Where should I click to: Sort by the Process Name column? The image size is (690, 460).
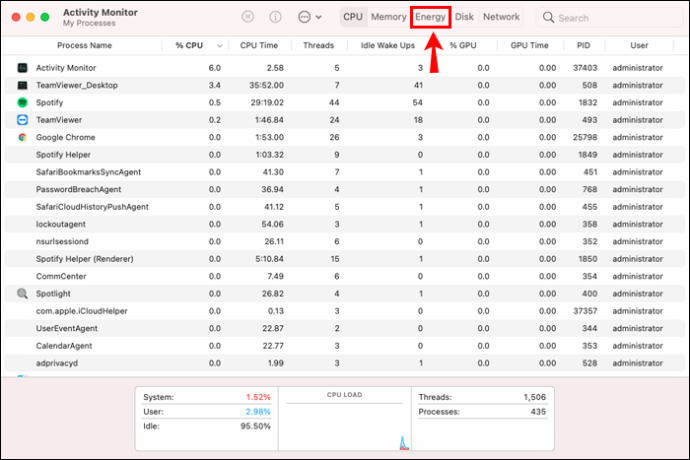click(84, 45)
